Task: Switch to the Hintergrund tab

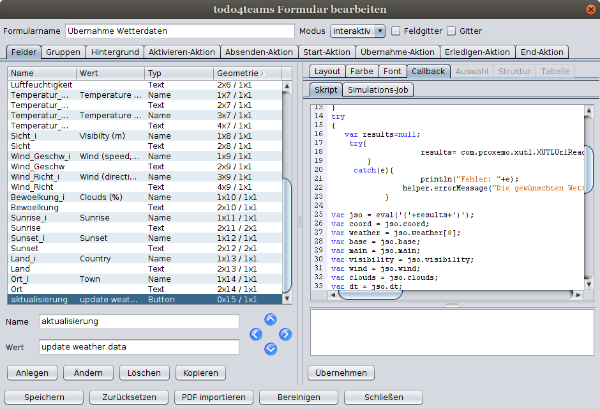Action: (x=115, y=52)
